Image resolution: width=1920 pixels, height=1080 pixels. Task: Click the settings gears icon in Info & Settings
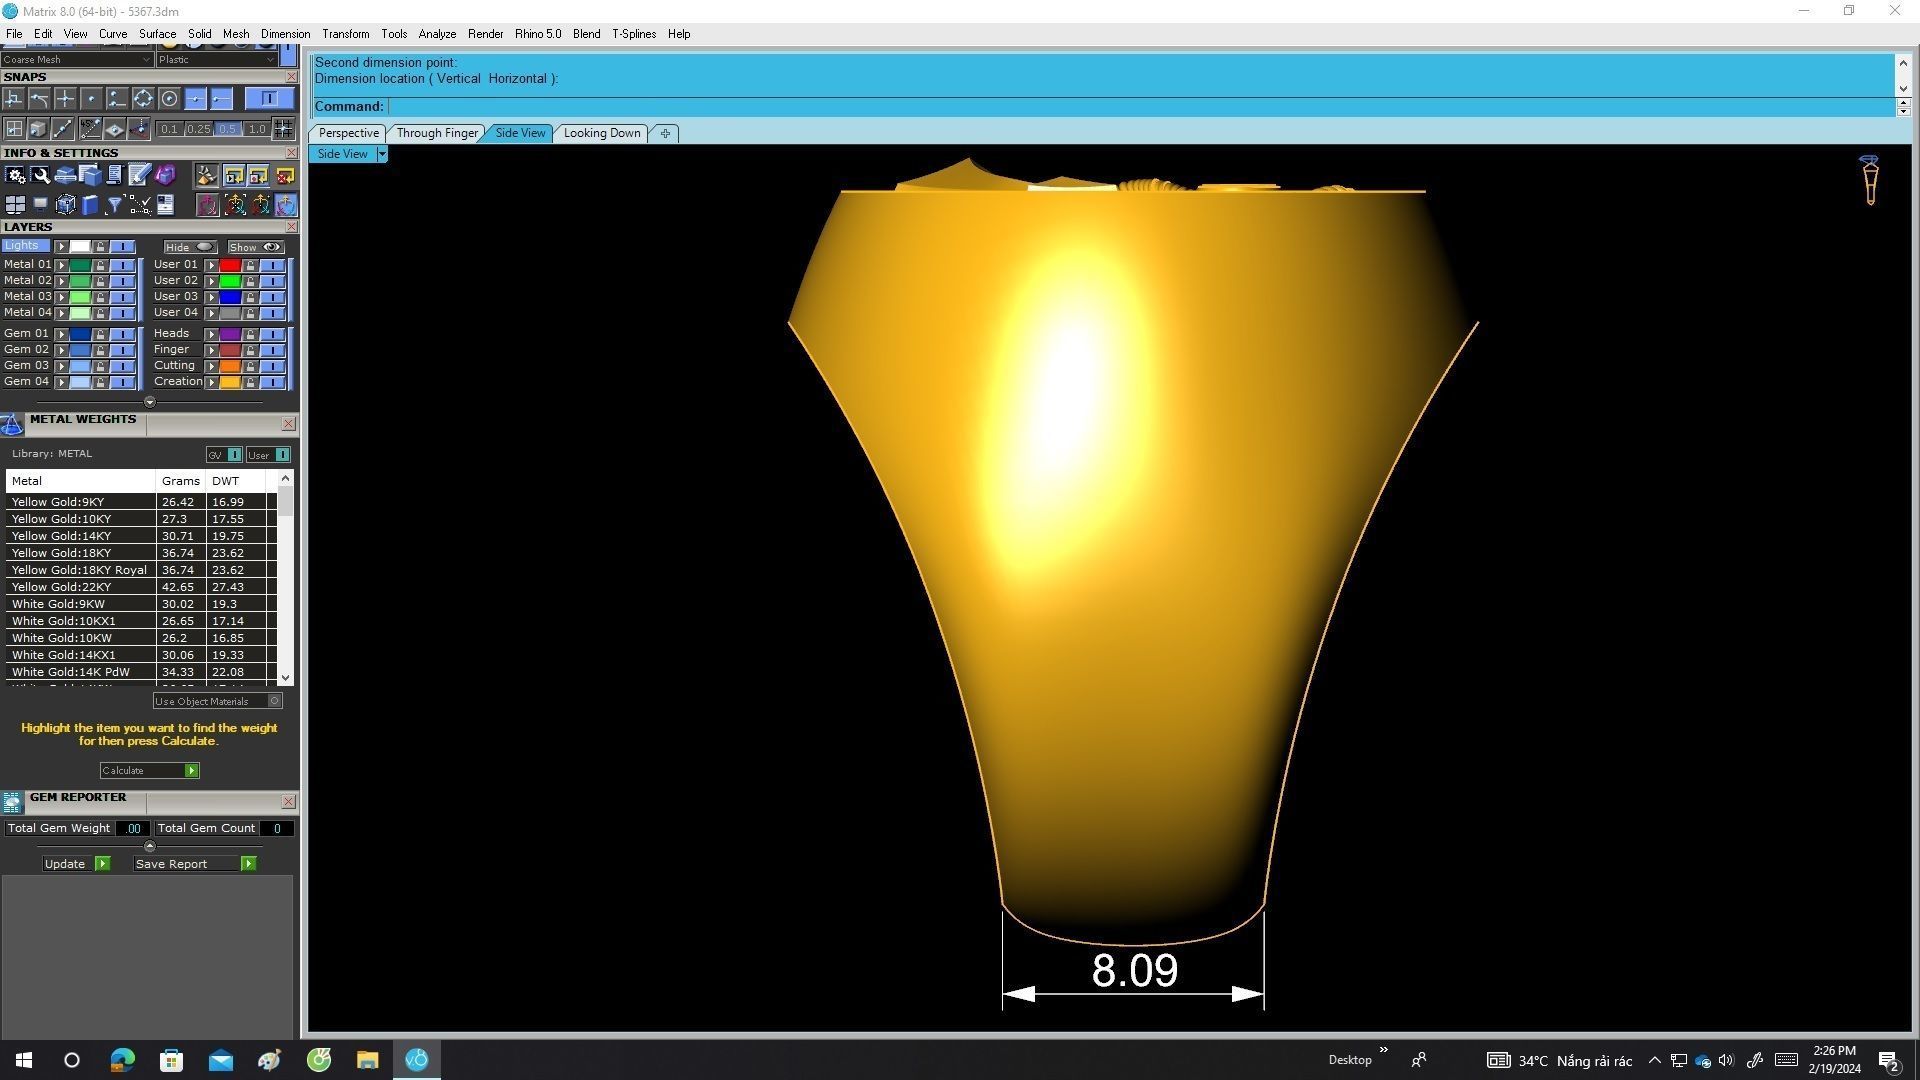[x=15, y=175]
